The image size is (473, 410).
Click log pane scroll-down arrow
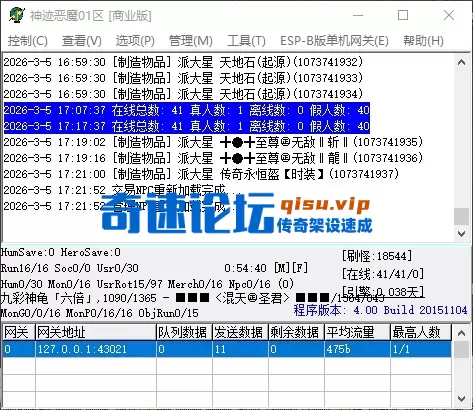[x=462, y=234]
